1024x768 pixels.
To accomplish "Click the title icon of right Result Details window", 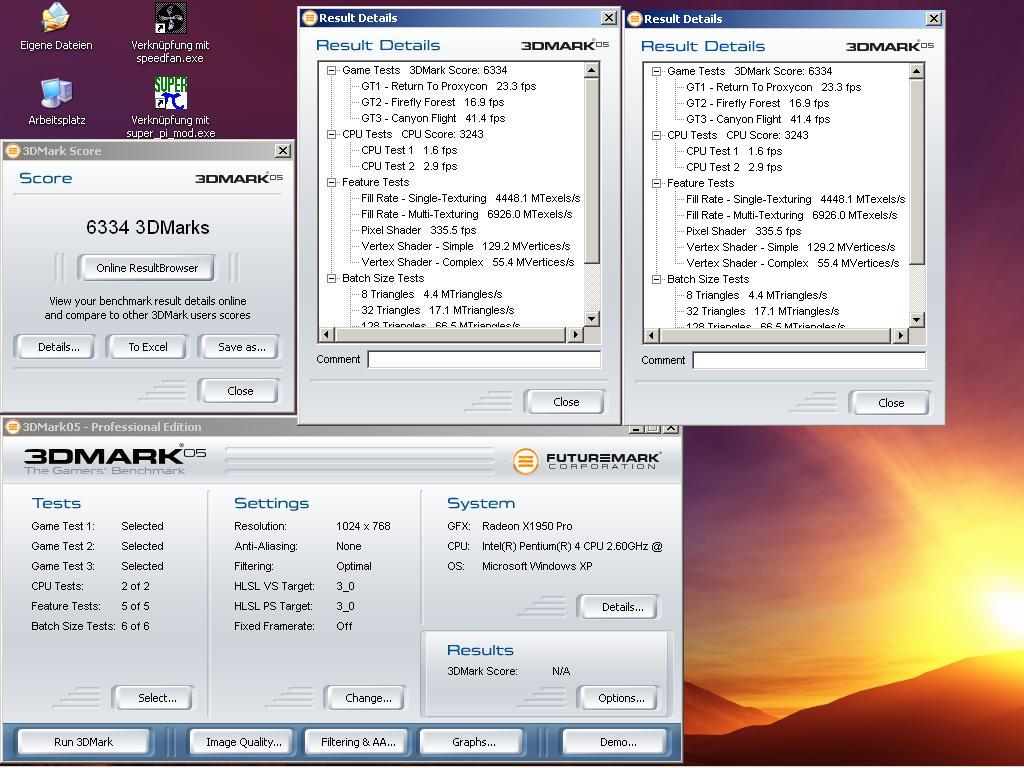I will 634,19.
